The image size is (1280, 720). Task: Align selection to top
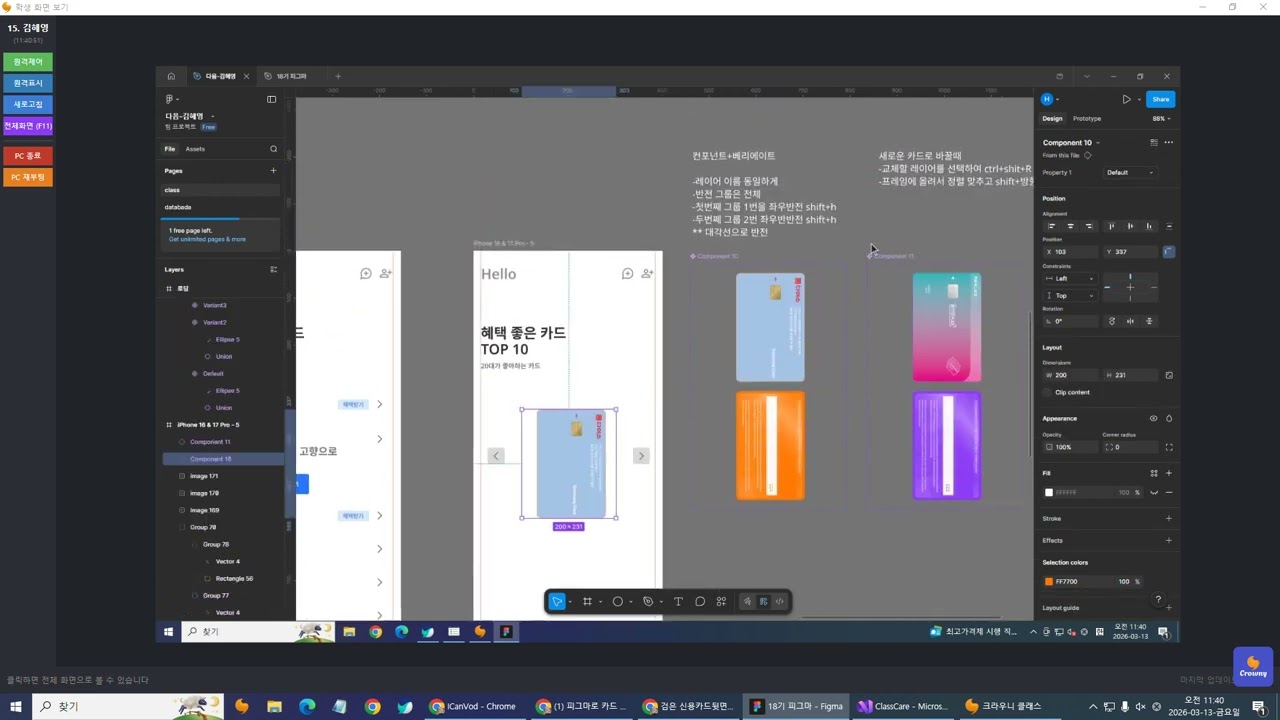[1111, 226]
